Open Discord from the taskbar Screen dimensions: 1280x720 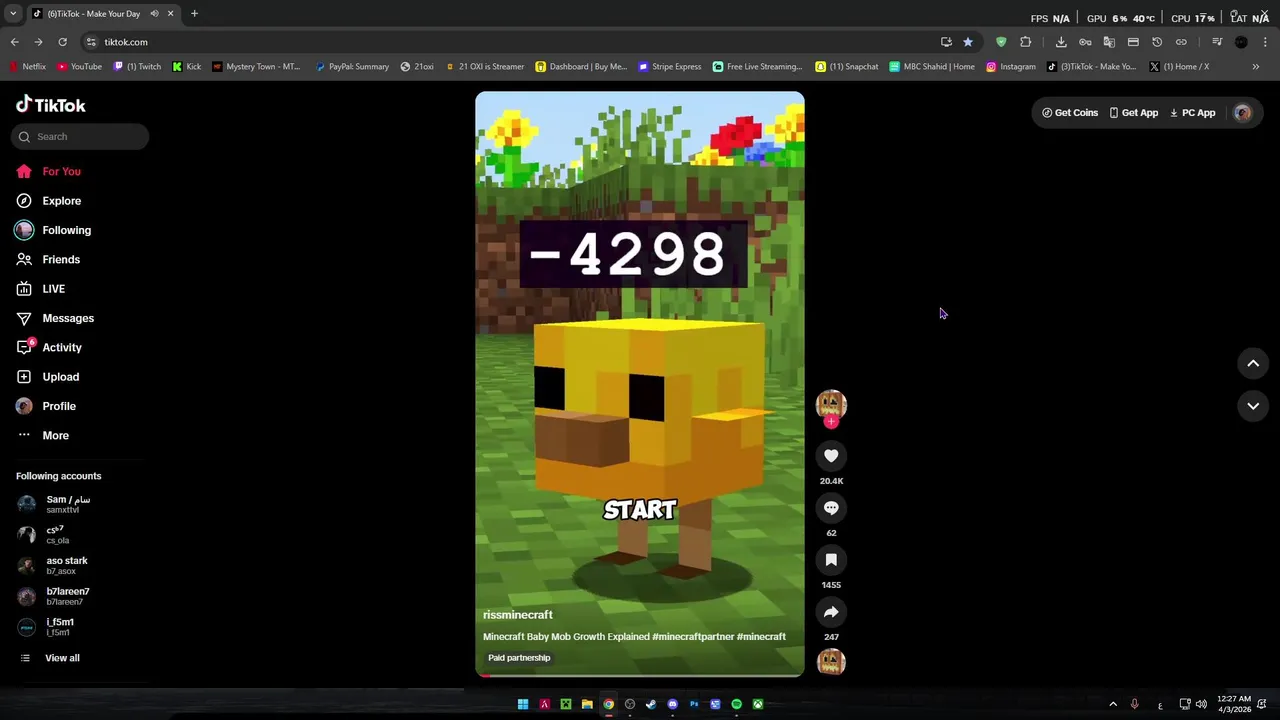[672, 704]
